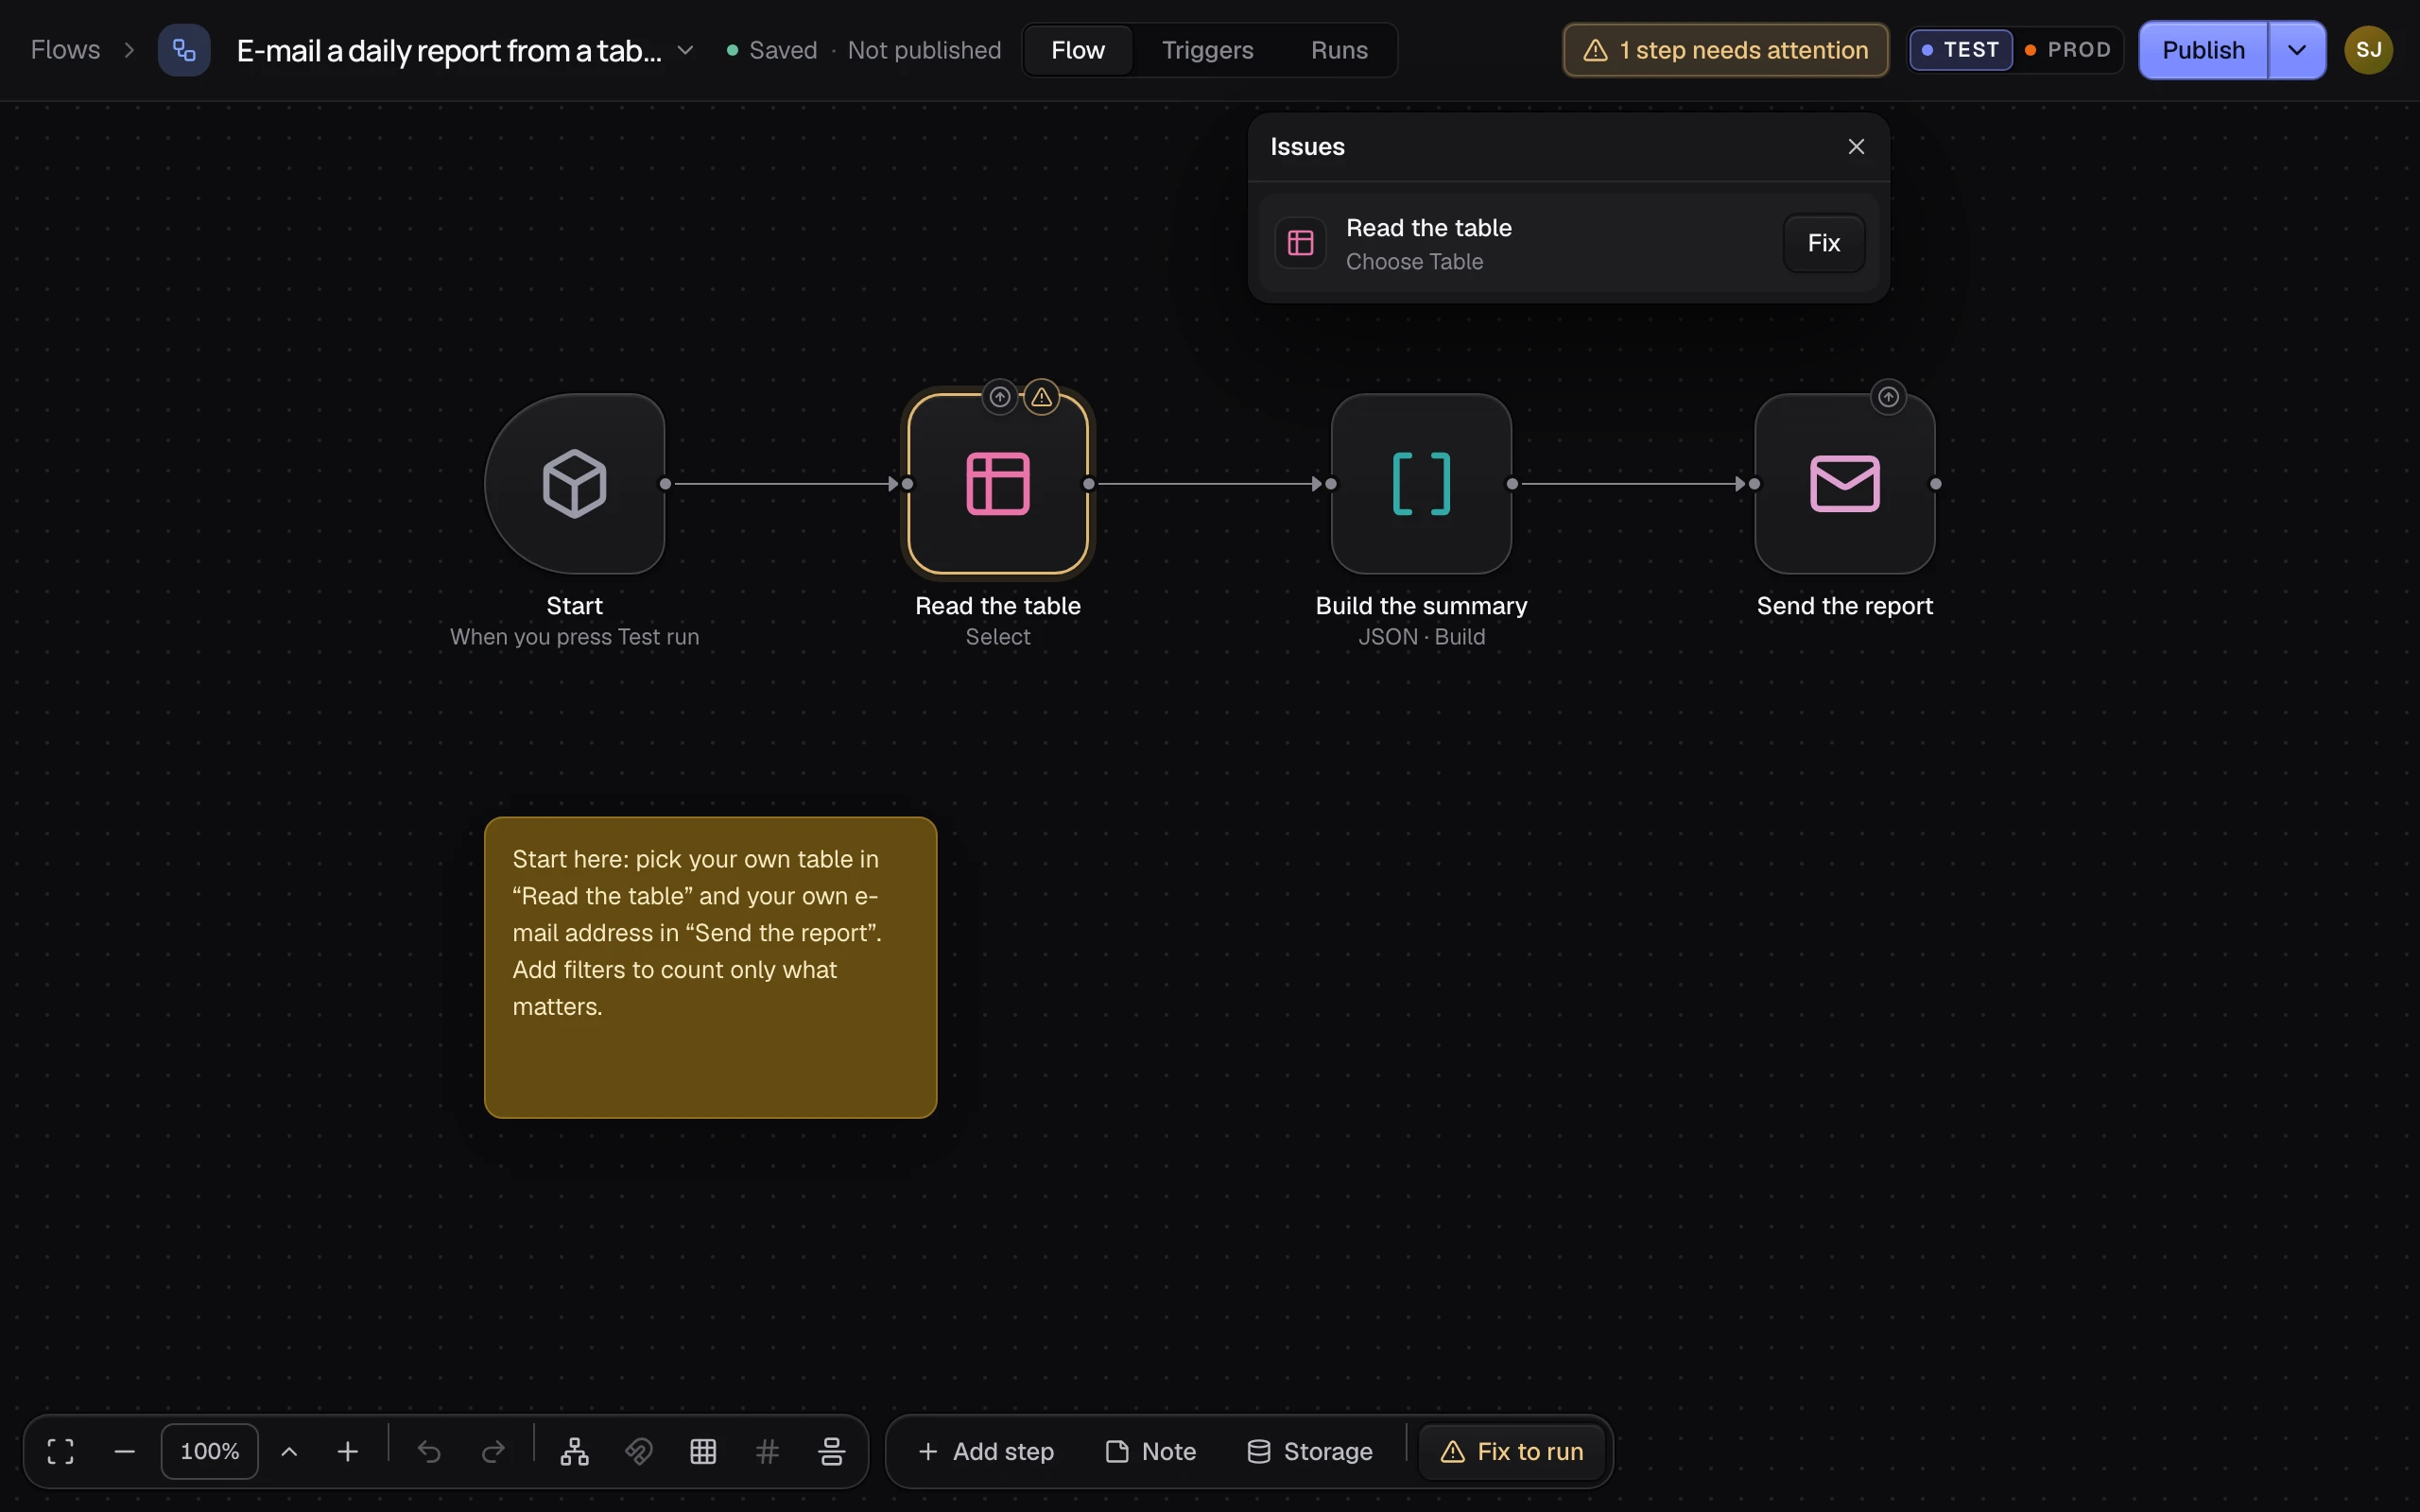Select the Start node
2420x1512 pixels.
pos(575,484)
